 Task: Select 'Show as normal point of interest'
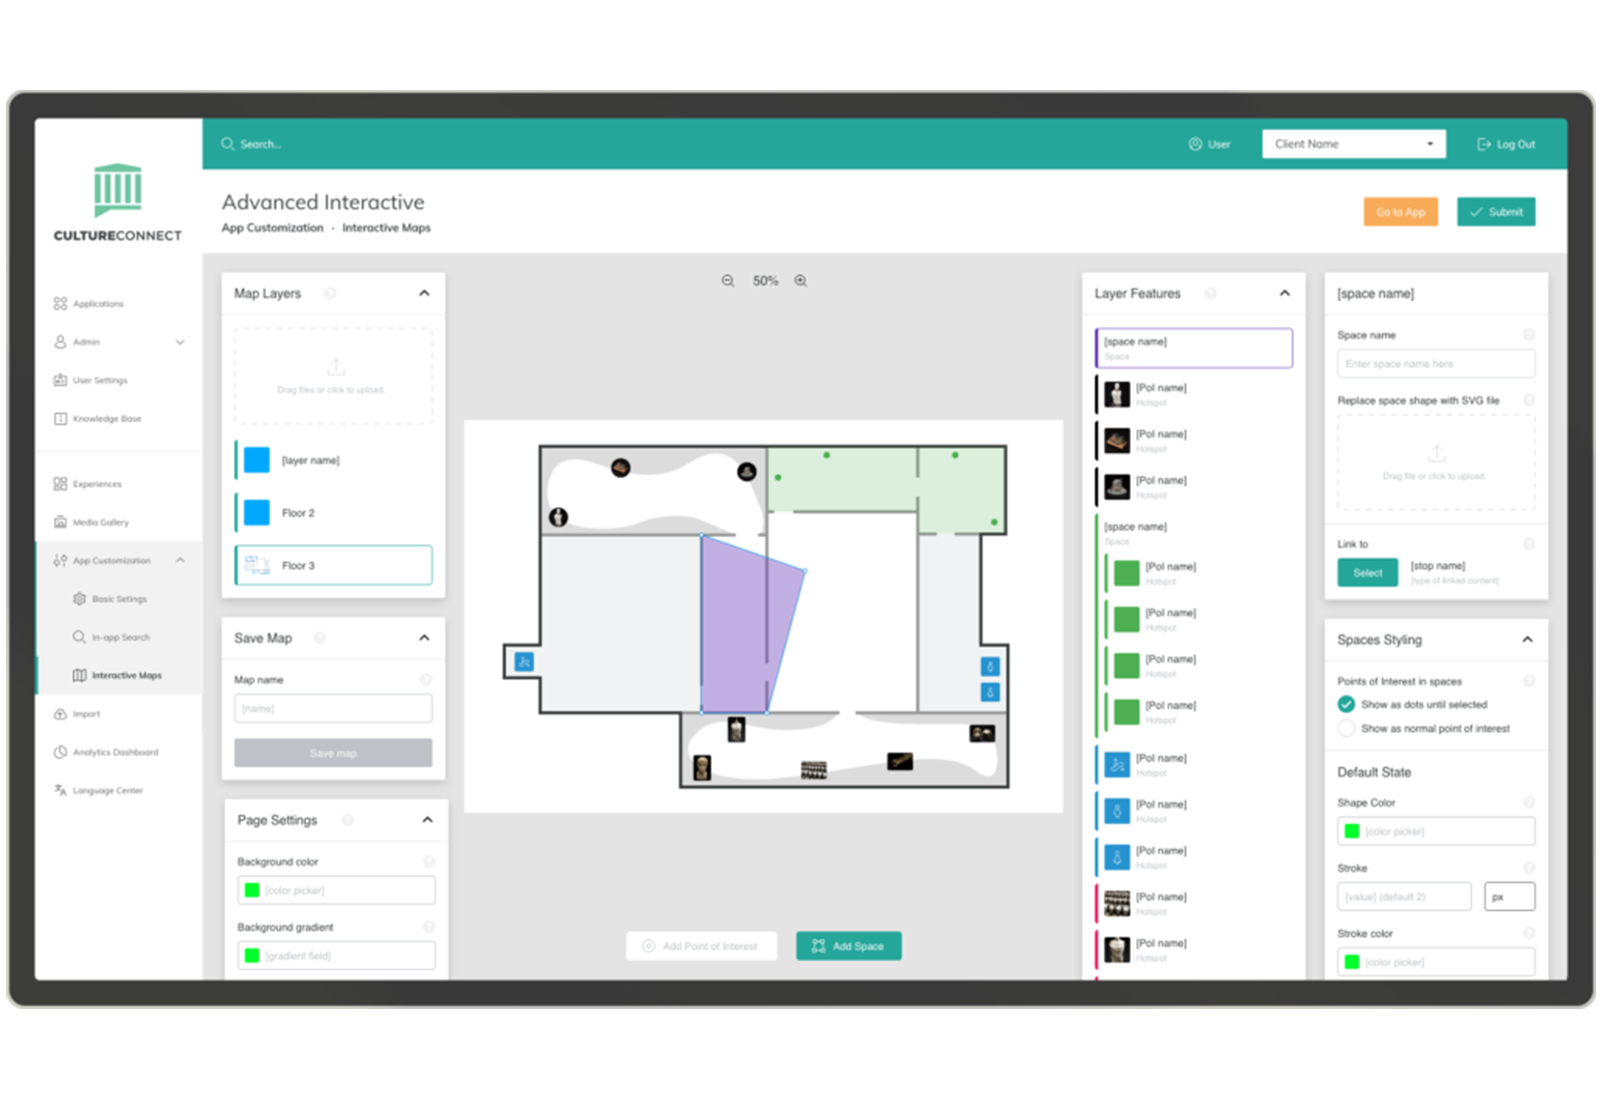coord(1347,729)
